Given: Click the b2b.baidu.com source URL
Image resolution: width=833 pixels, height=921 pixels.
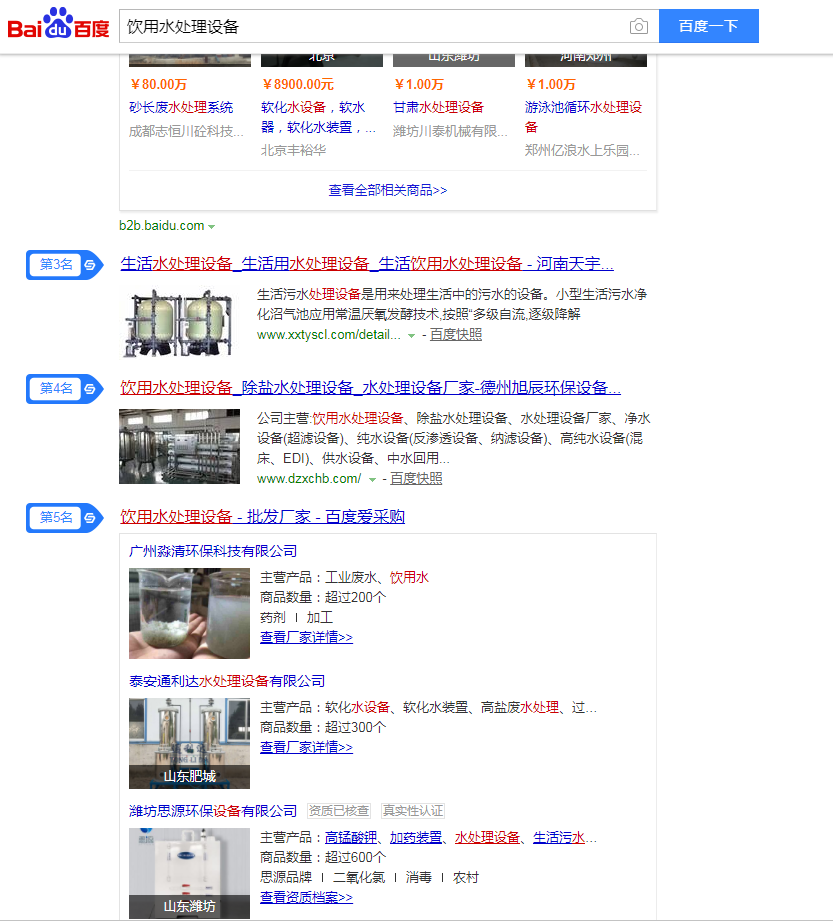Looking at the screenshot, I should [x=162, y=226].
